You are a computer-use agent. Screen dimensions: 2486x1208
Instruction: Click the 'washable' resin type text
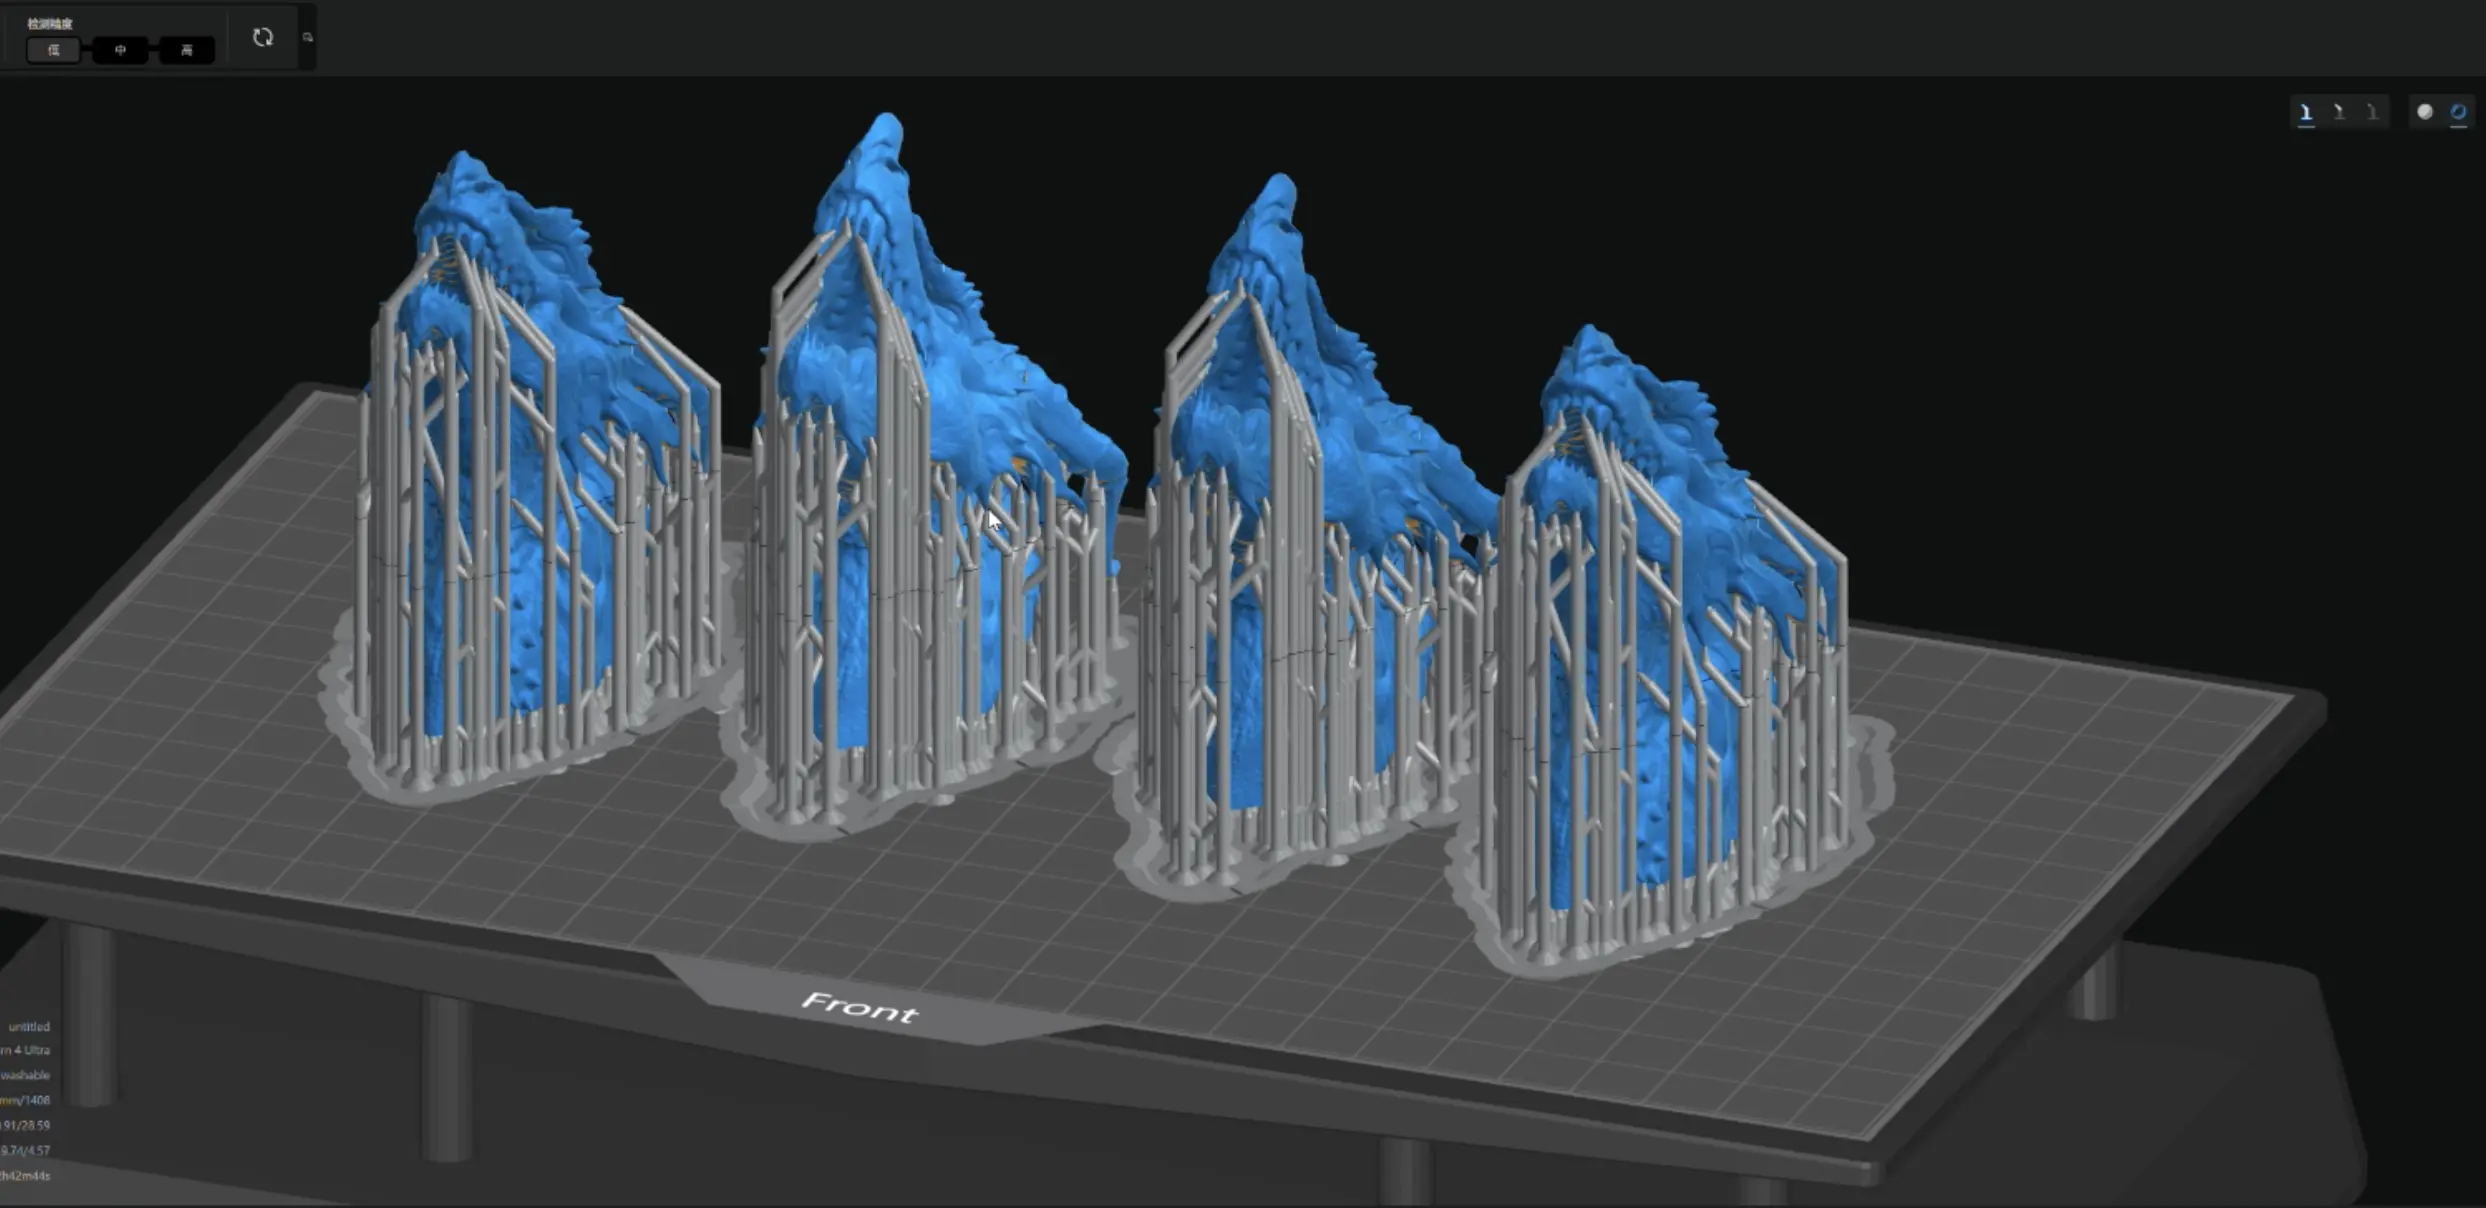pyautogui.click(x=26, y=1075)
